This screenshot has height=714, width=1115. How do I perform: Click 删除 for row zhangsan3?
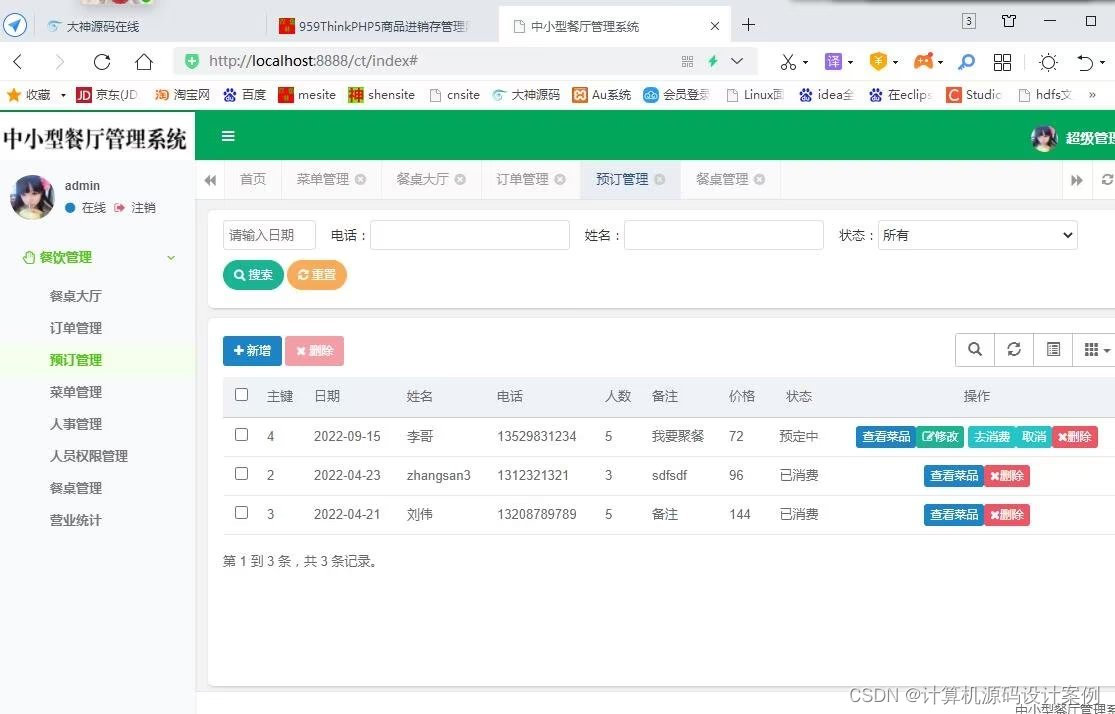tap(1007, 476)
